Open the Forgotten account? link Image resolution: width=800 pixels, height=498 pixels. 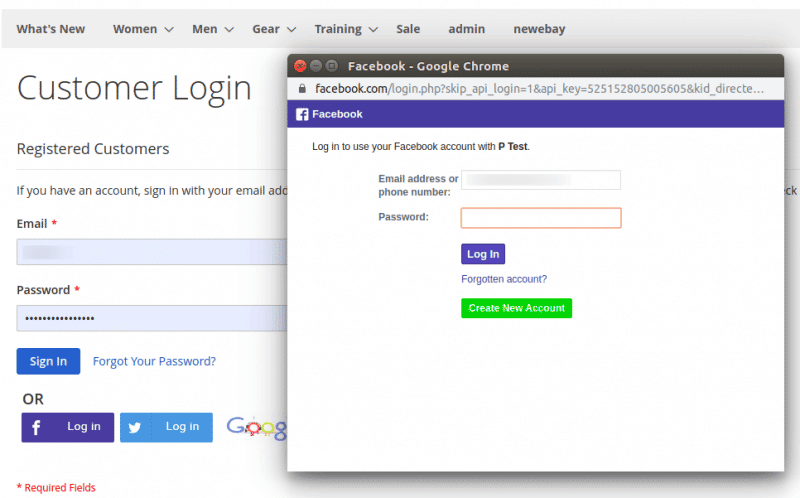pyautogui.click(x=504, y=279)
